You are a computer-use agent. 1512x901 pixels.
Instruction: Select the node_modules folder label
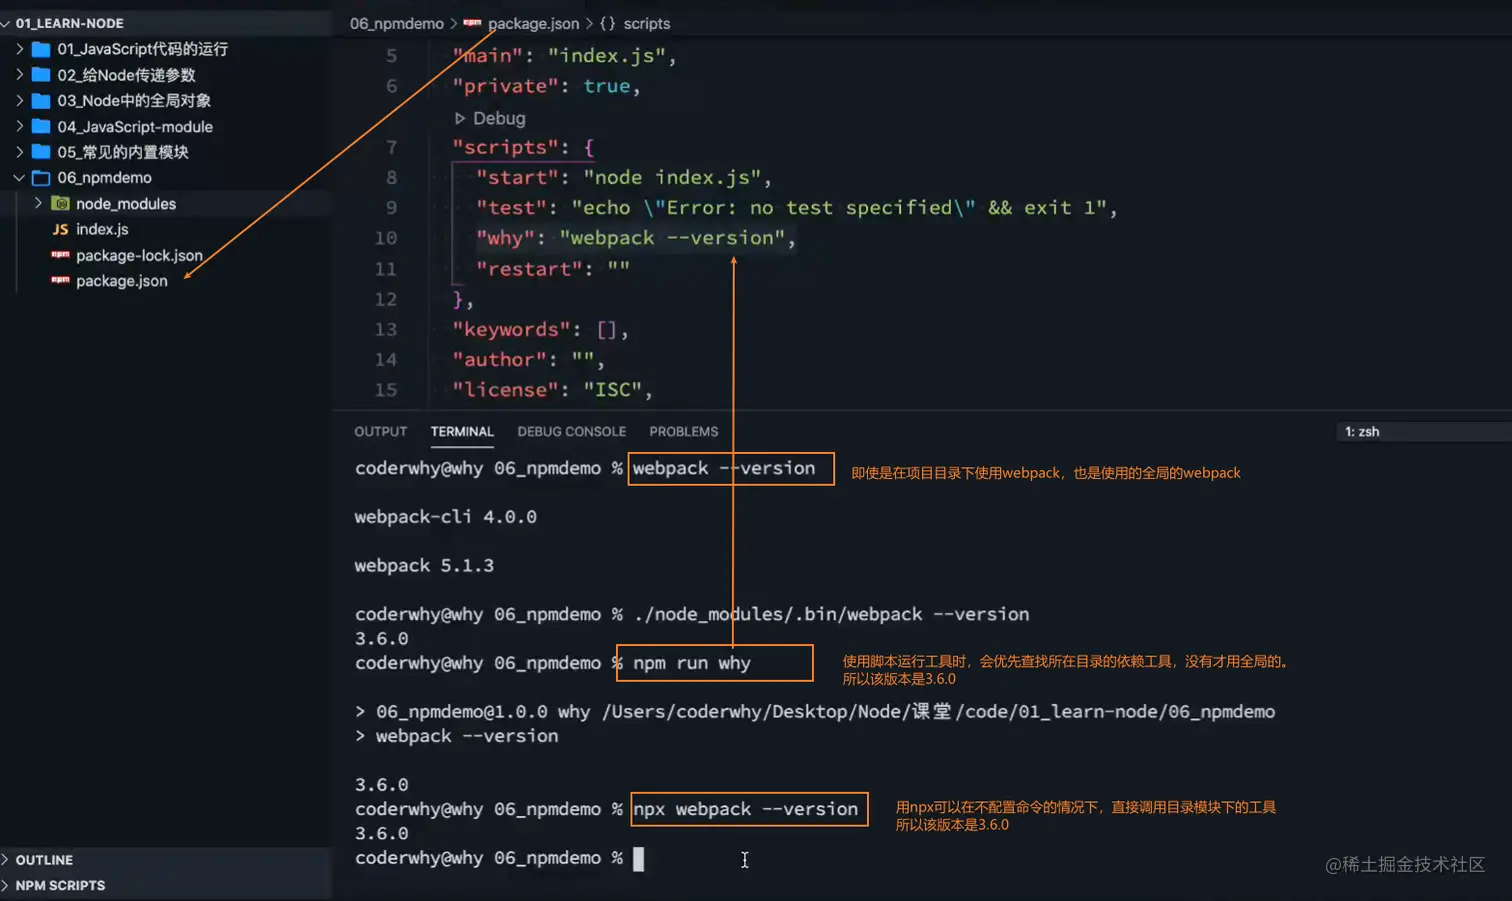click(126, 203)
